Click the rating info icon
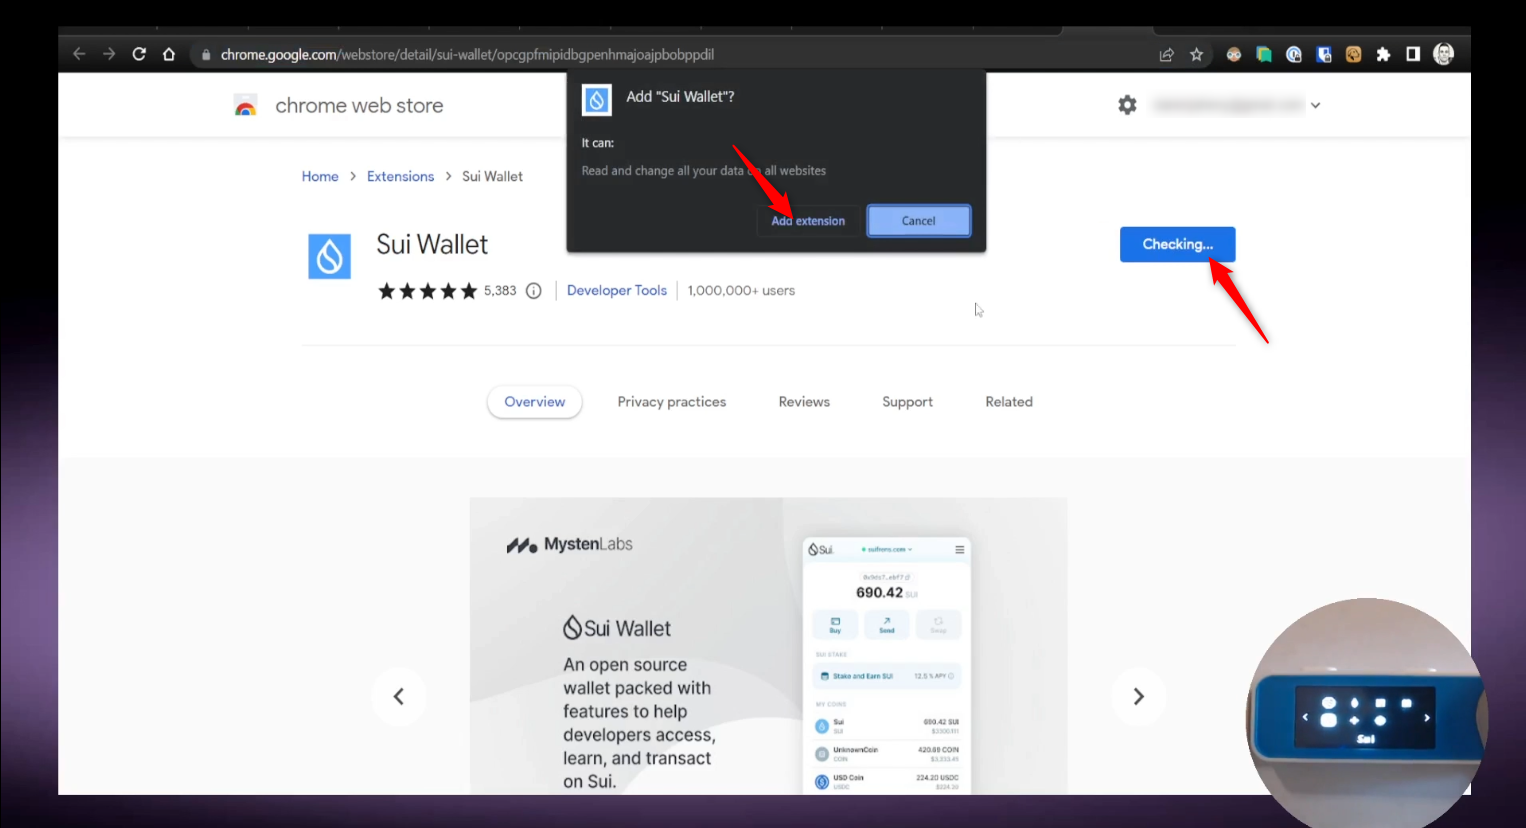The image size is (1526, 828). click(534, 291)
